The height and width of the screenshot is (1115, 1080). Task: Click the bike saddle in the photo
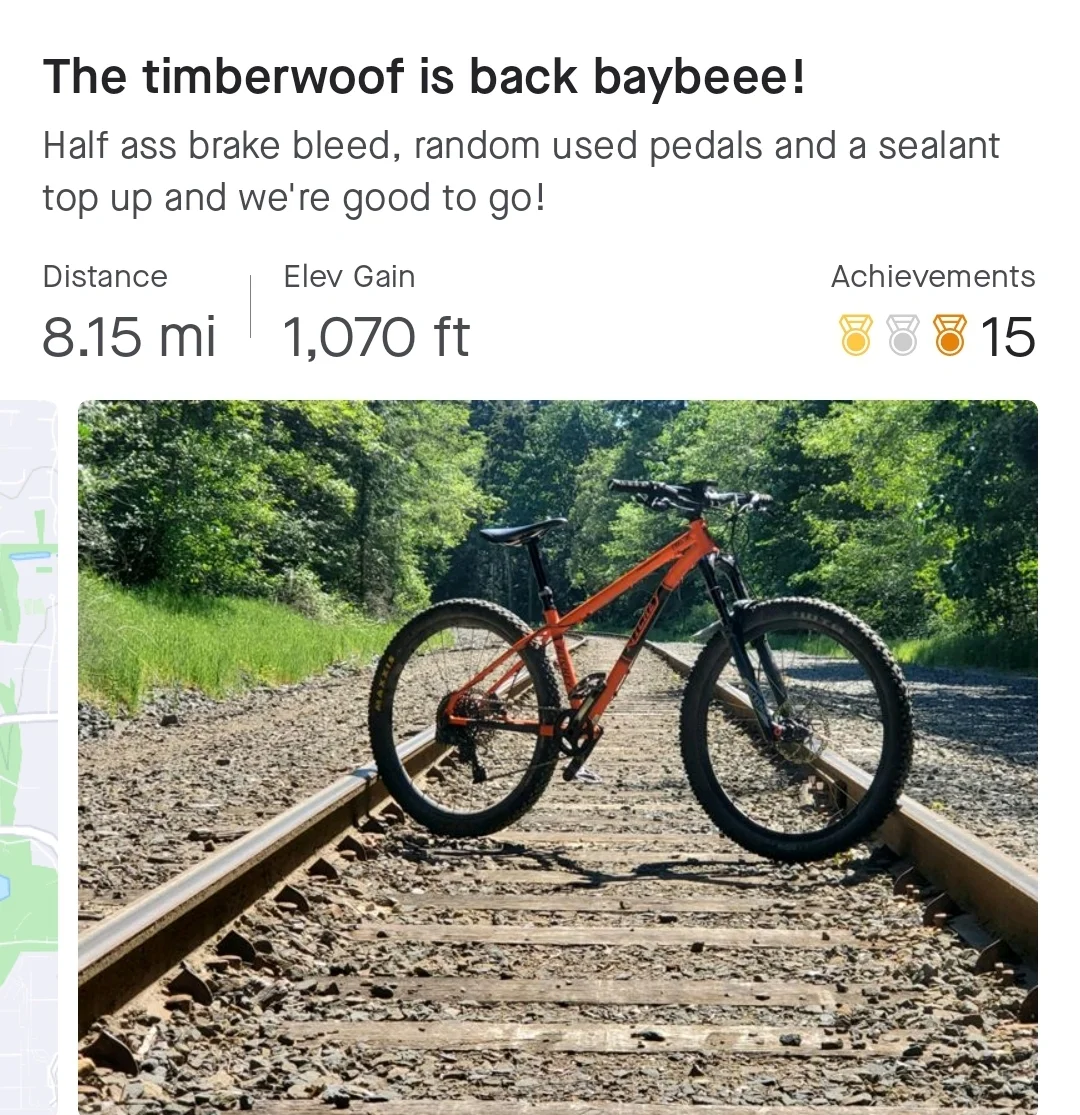click(523, 530)
